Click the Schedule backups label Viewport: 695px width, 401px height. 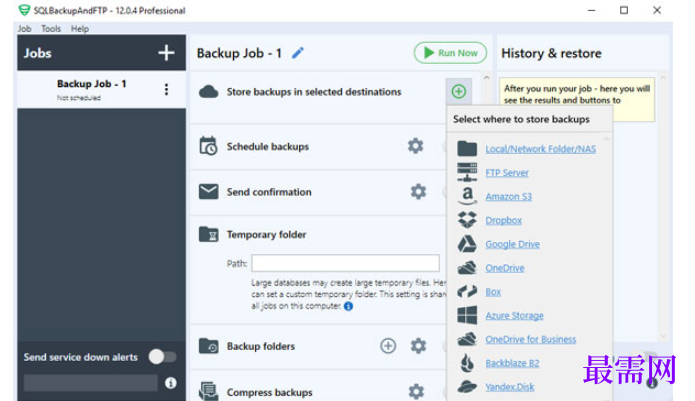[268, 147]
